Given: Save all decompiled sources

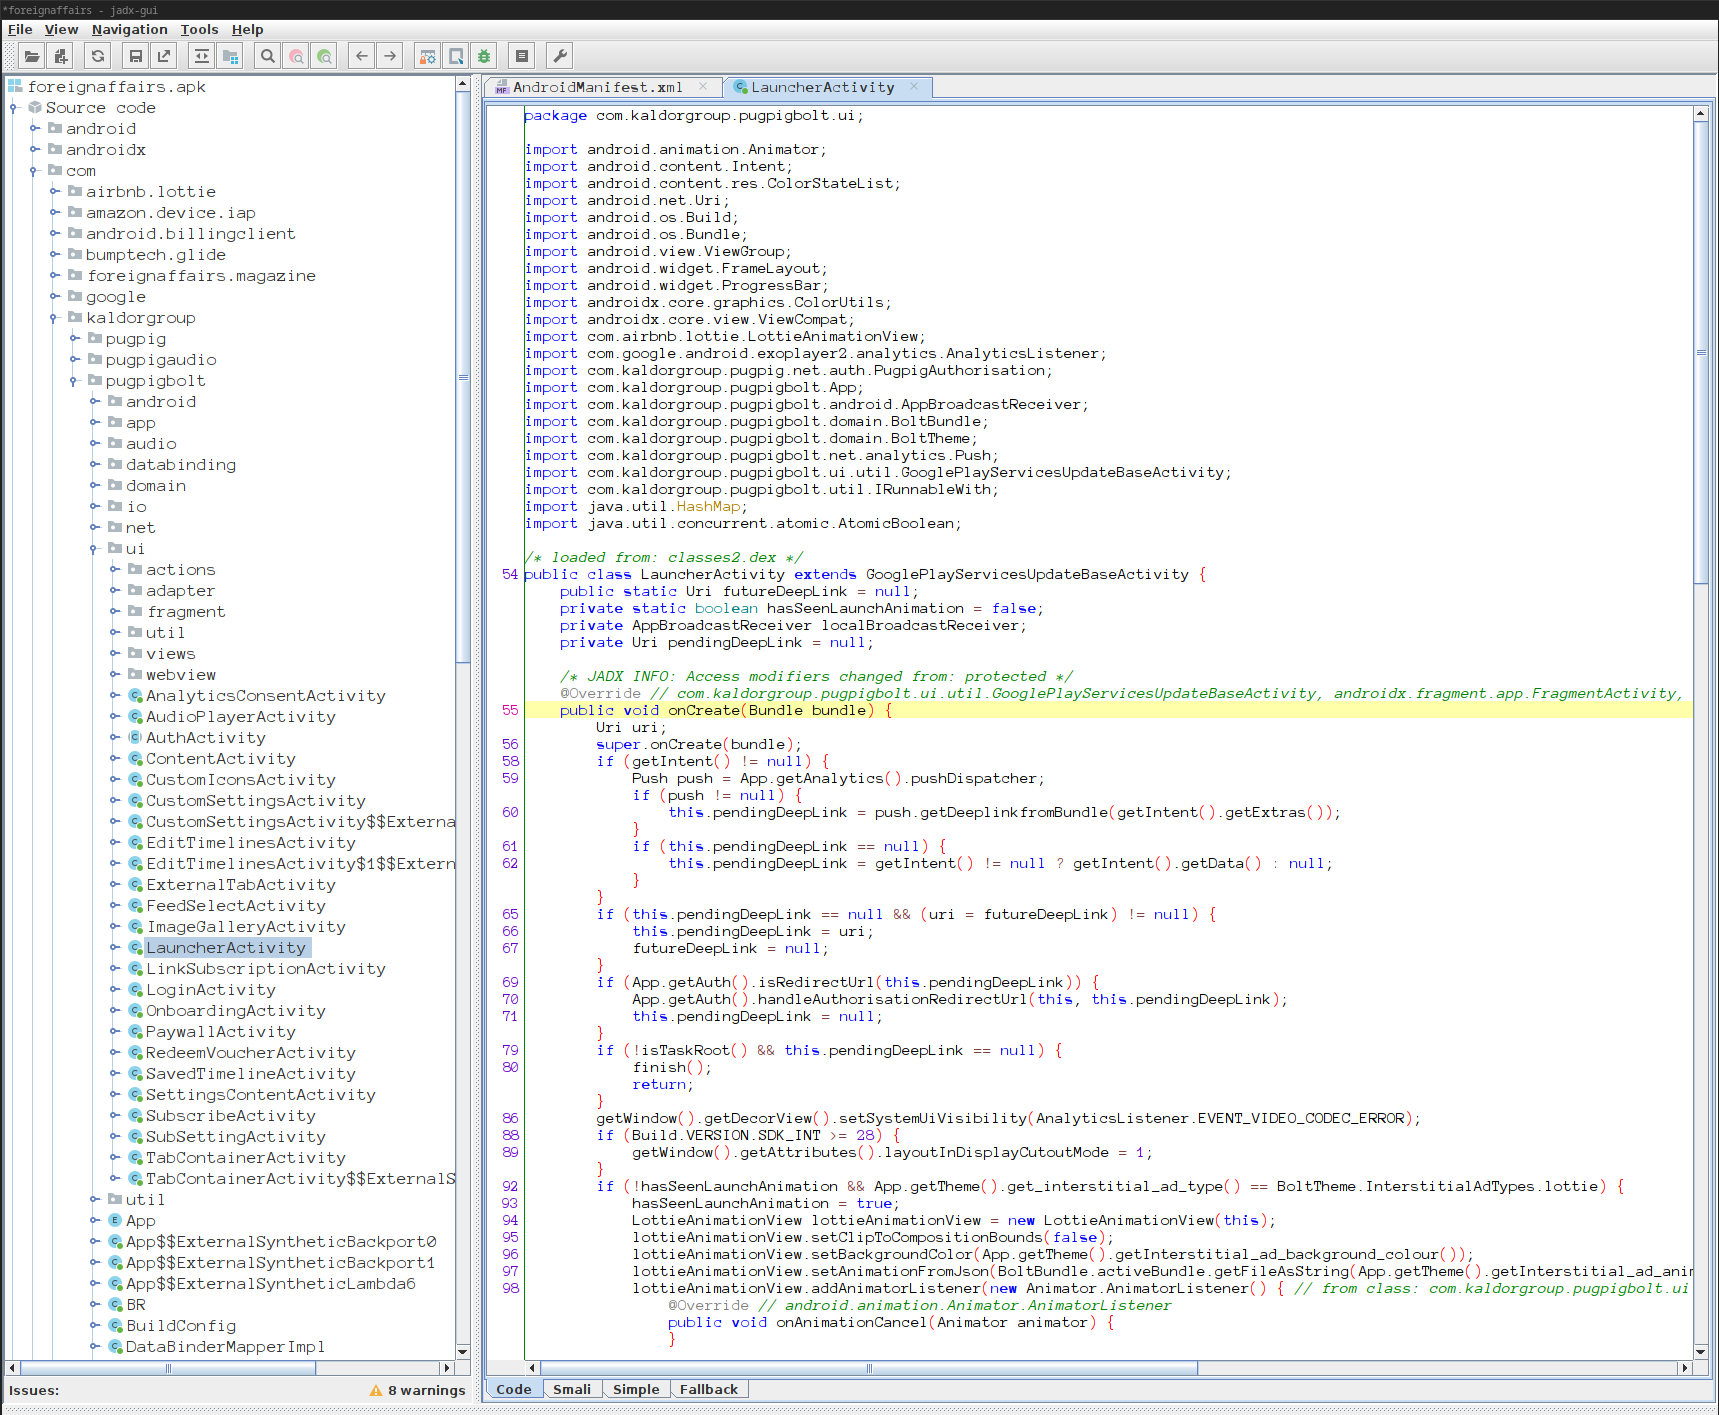Looking at the screenshot, I should click(x=135, y=55).
